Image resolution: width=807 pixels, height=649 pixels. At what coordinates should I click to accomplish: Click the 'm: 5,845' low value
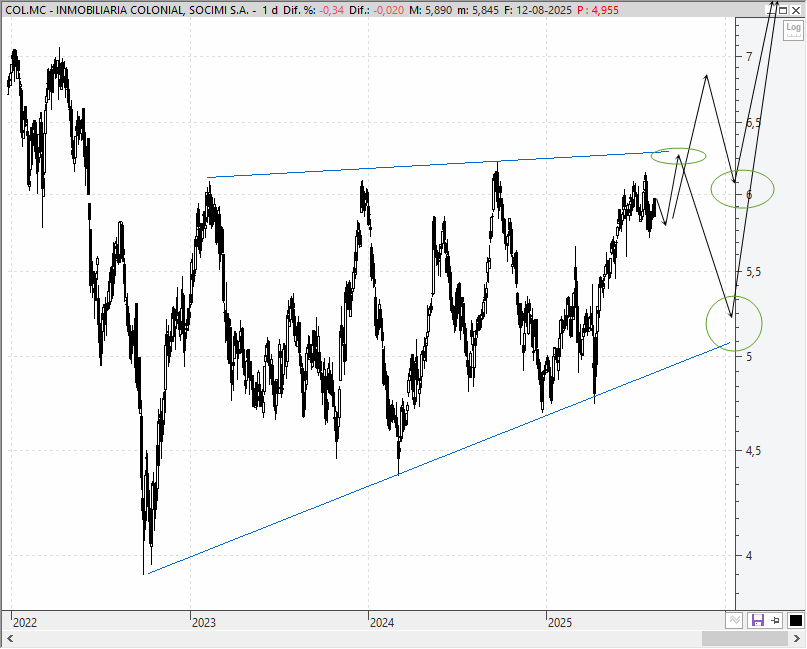click(x=478, y=10)
